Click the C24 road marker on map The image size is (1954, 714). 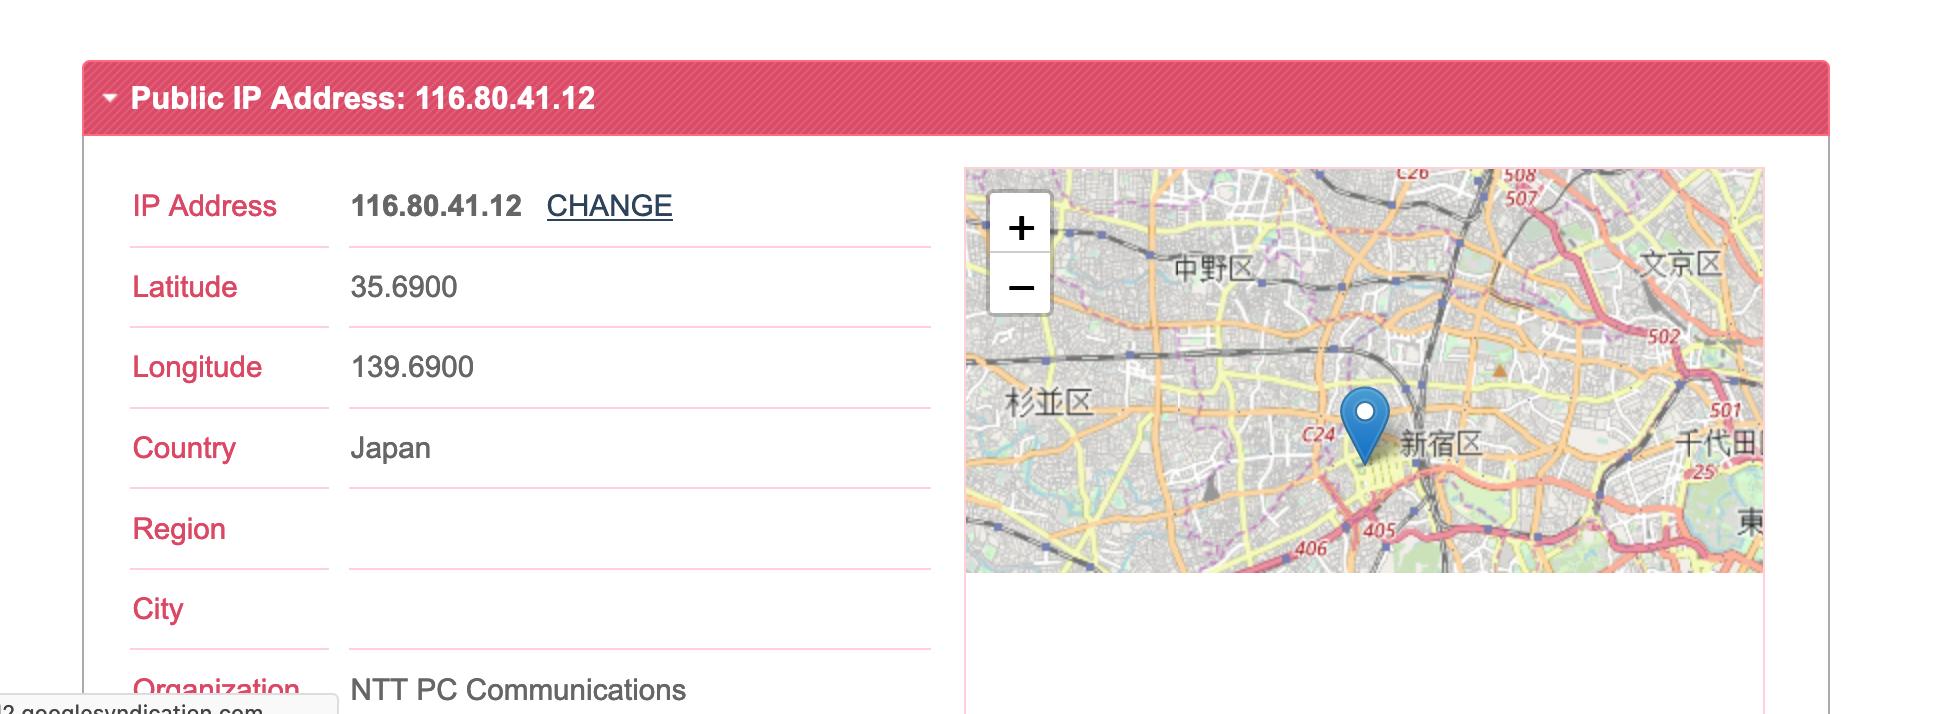point(1318,435)
